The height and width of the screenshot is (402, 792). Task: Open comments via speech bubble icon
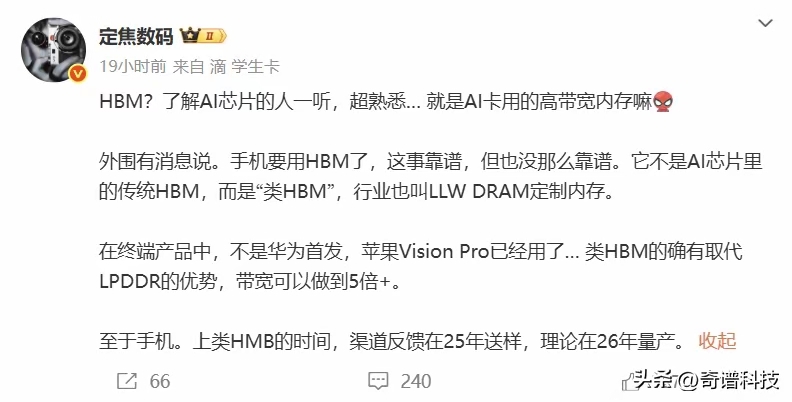pyautogui.click(x=378, y=381)
